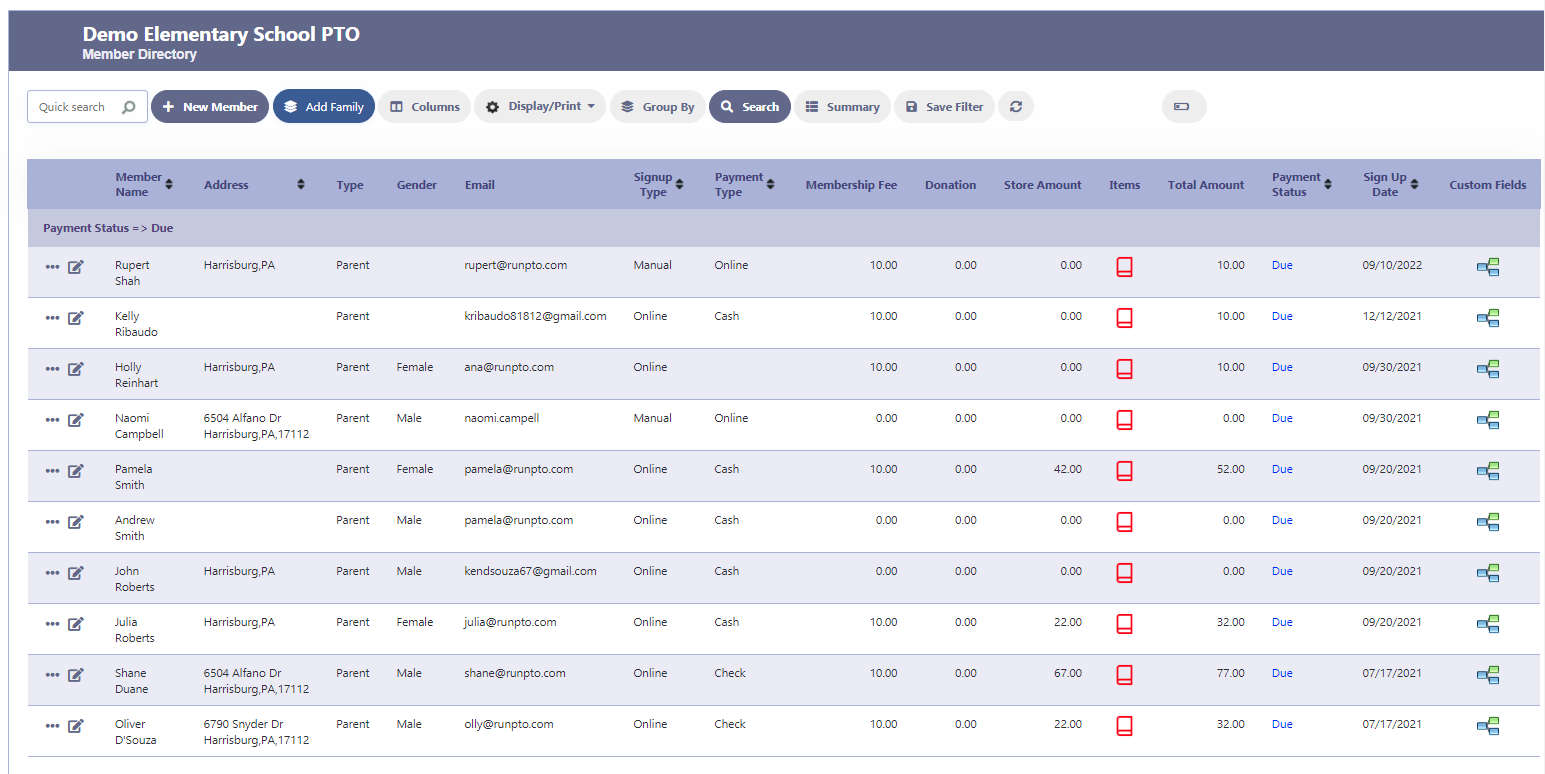Edit Holly Reinhart's member record

tap(76, 369)
